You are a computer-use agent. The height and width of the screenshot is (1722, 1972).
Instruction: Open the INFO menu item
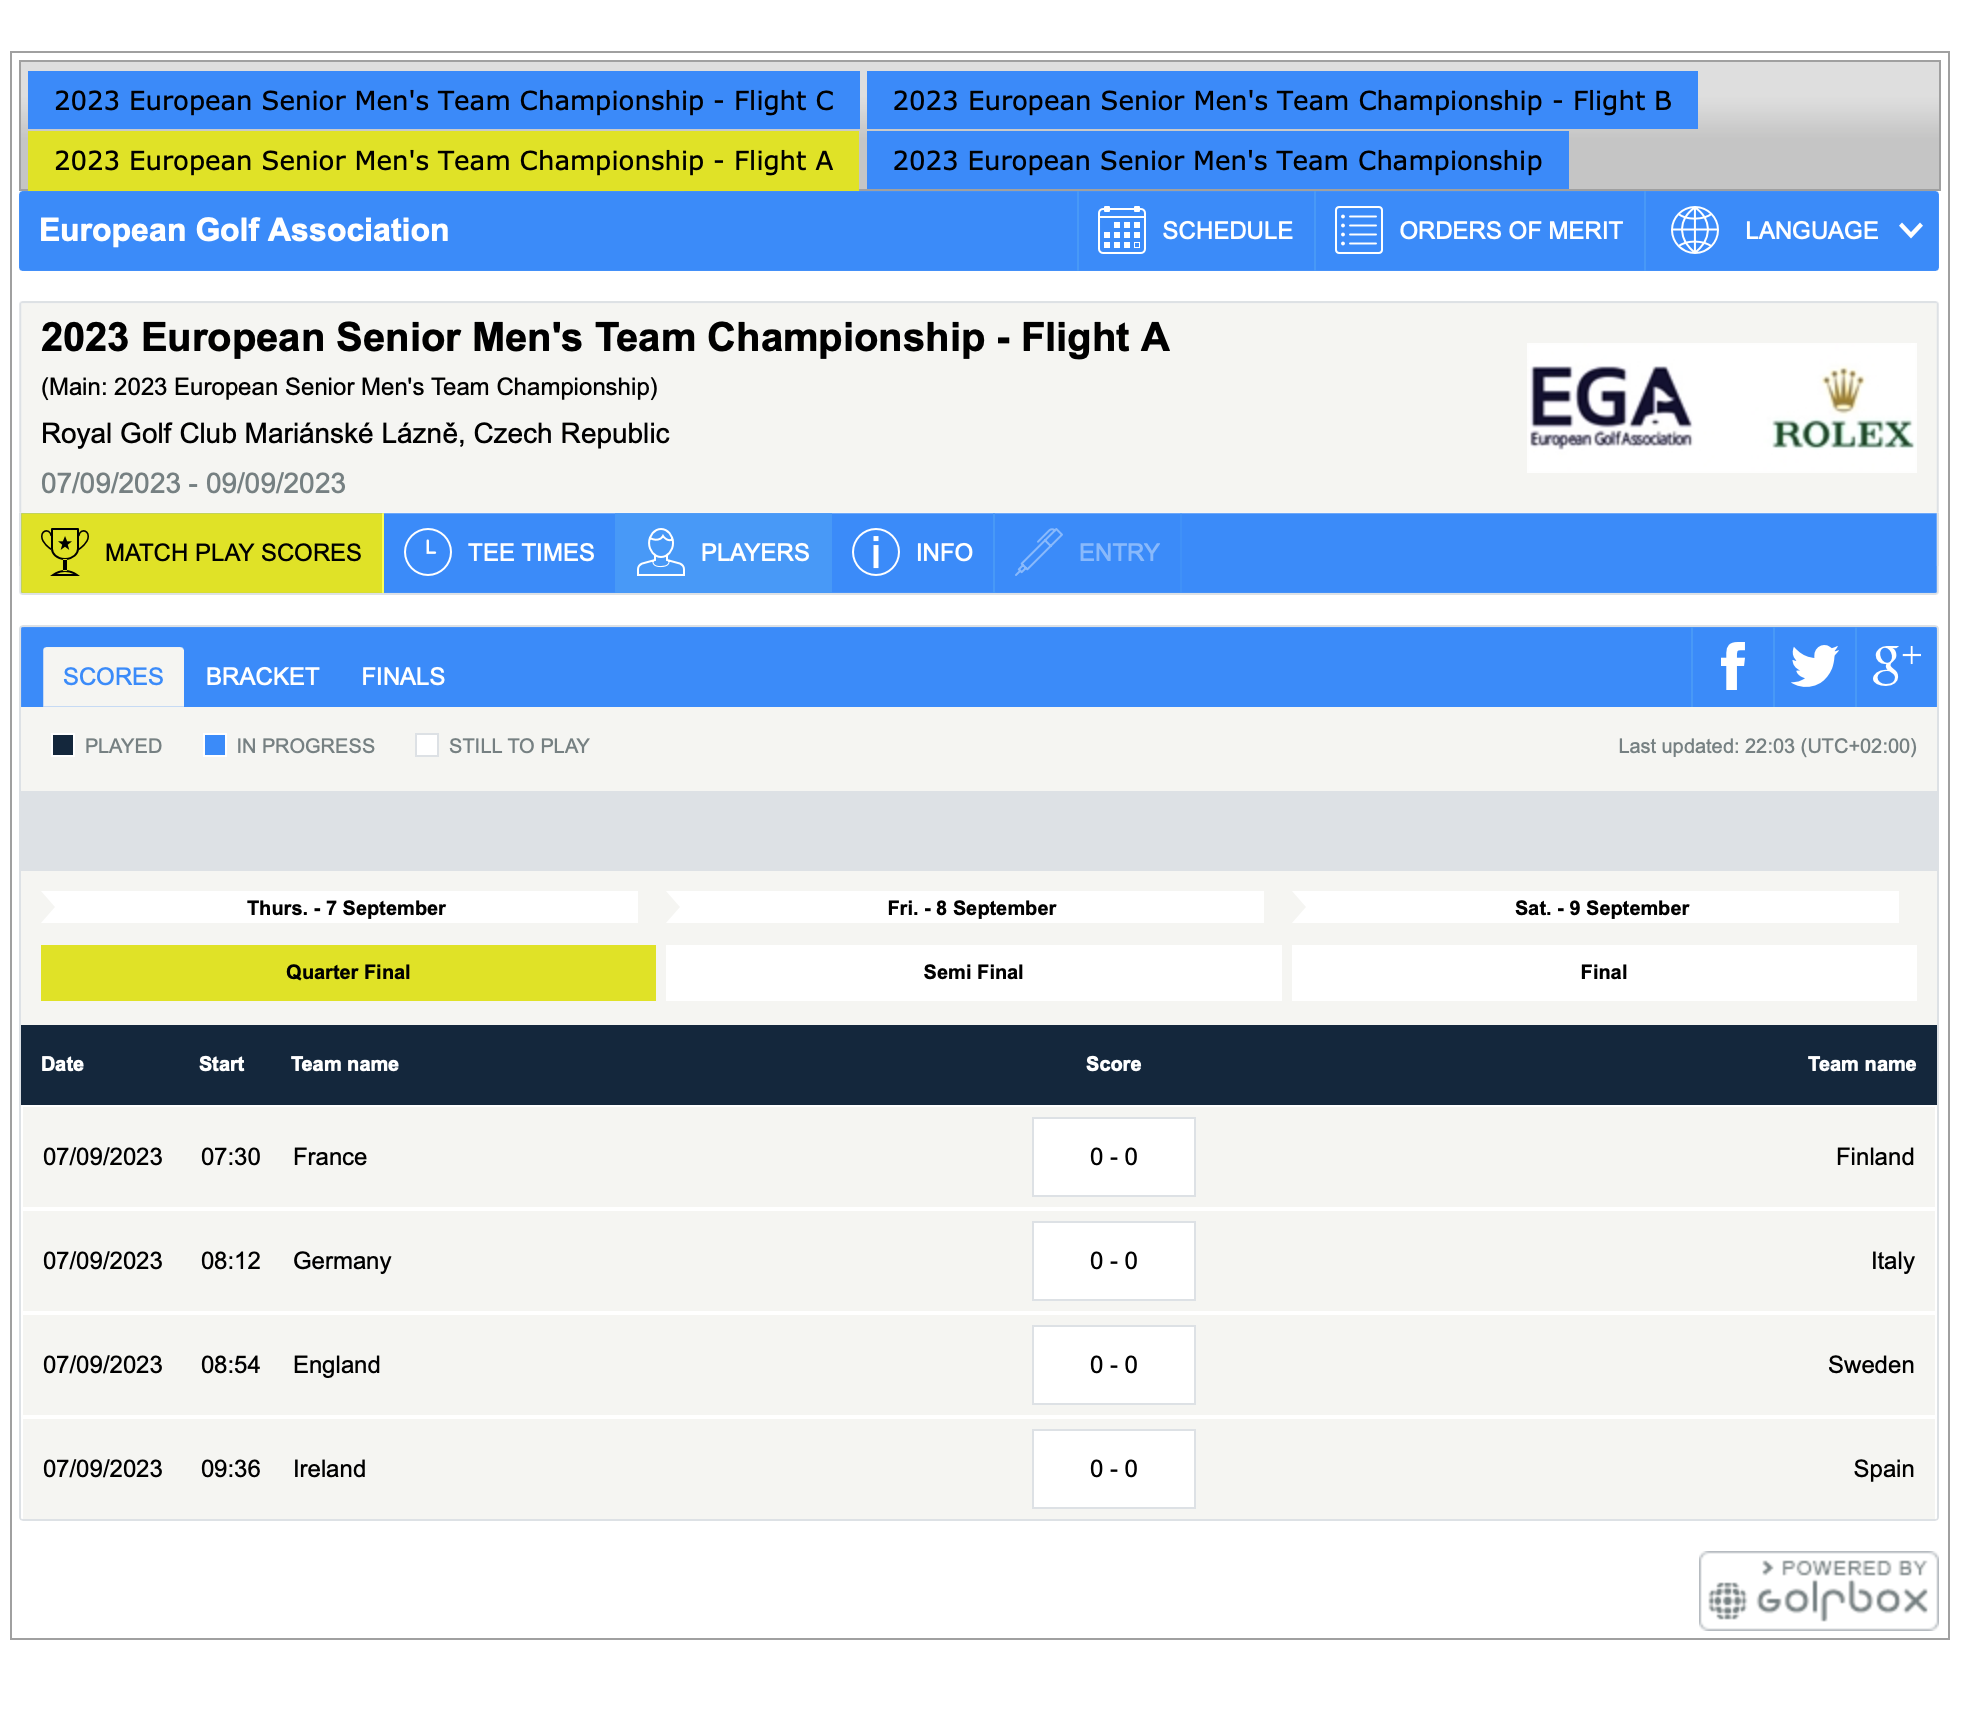(913, 553)
